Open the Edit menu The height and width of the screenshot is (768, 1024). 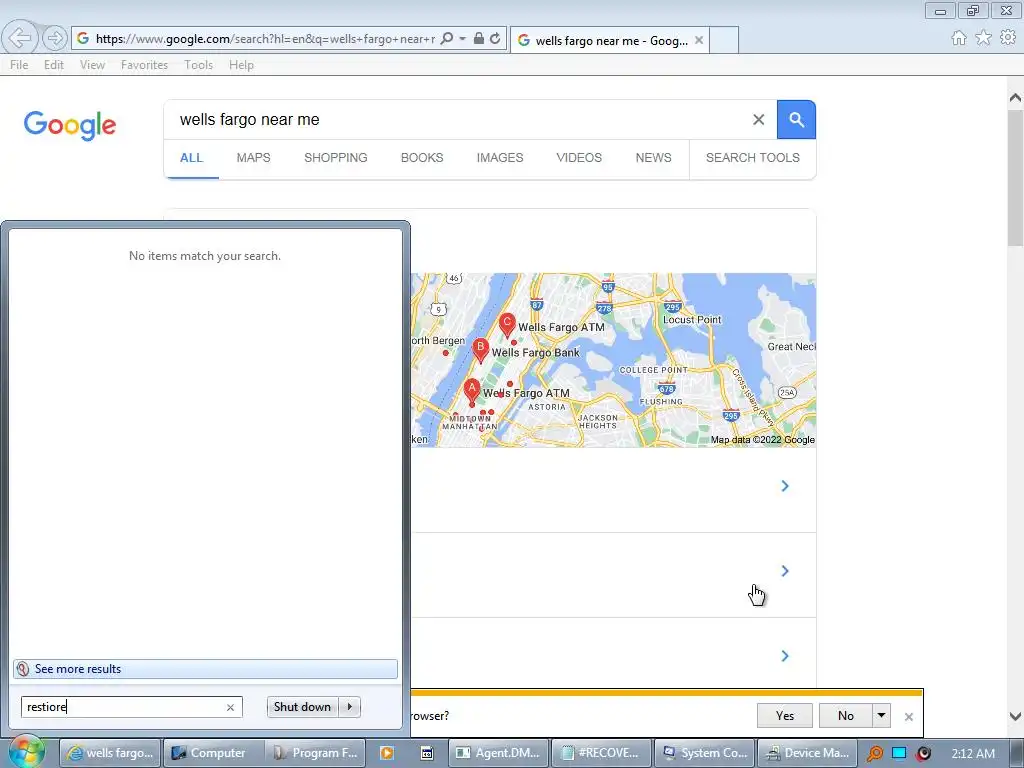click(x=54, y=65)
